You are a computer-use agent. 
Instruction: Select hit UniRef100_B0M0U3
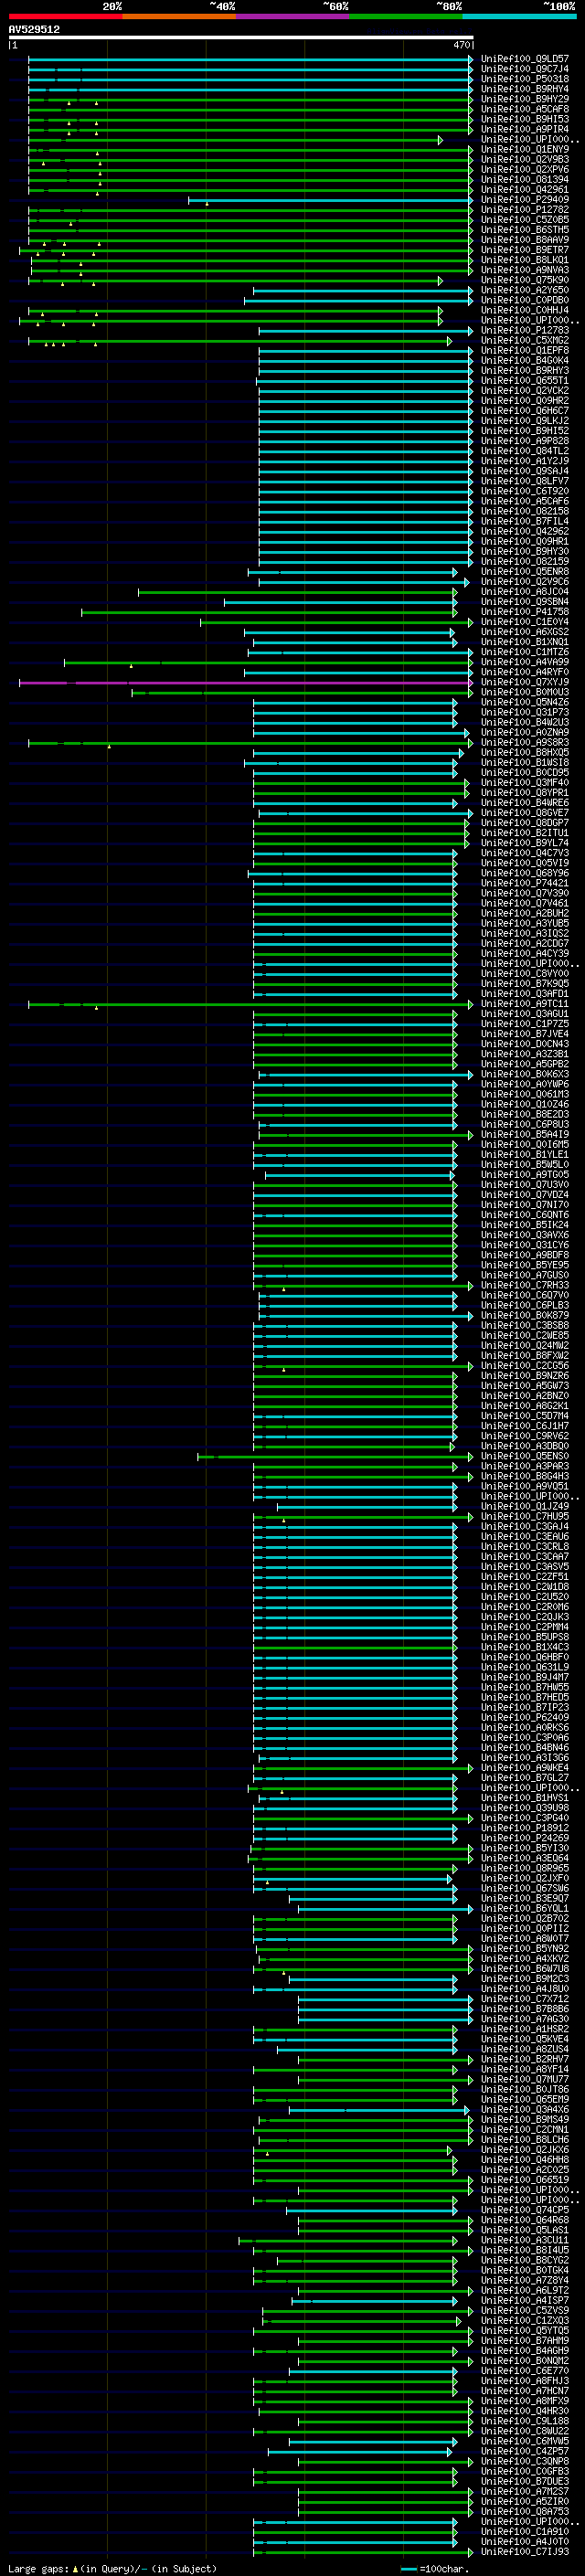pyautogui.click(x=525, y=693)
